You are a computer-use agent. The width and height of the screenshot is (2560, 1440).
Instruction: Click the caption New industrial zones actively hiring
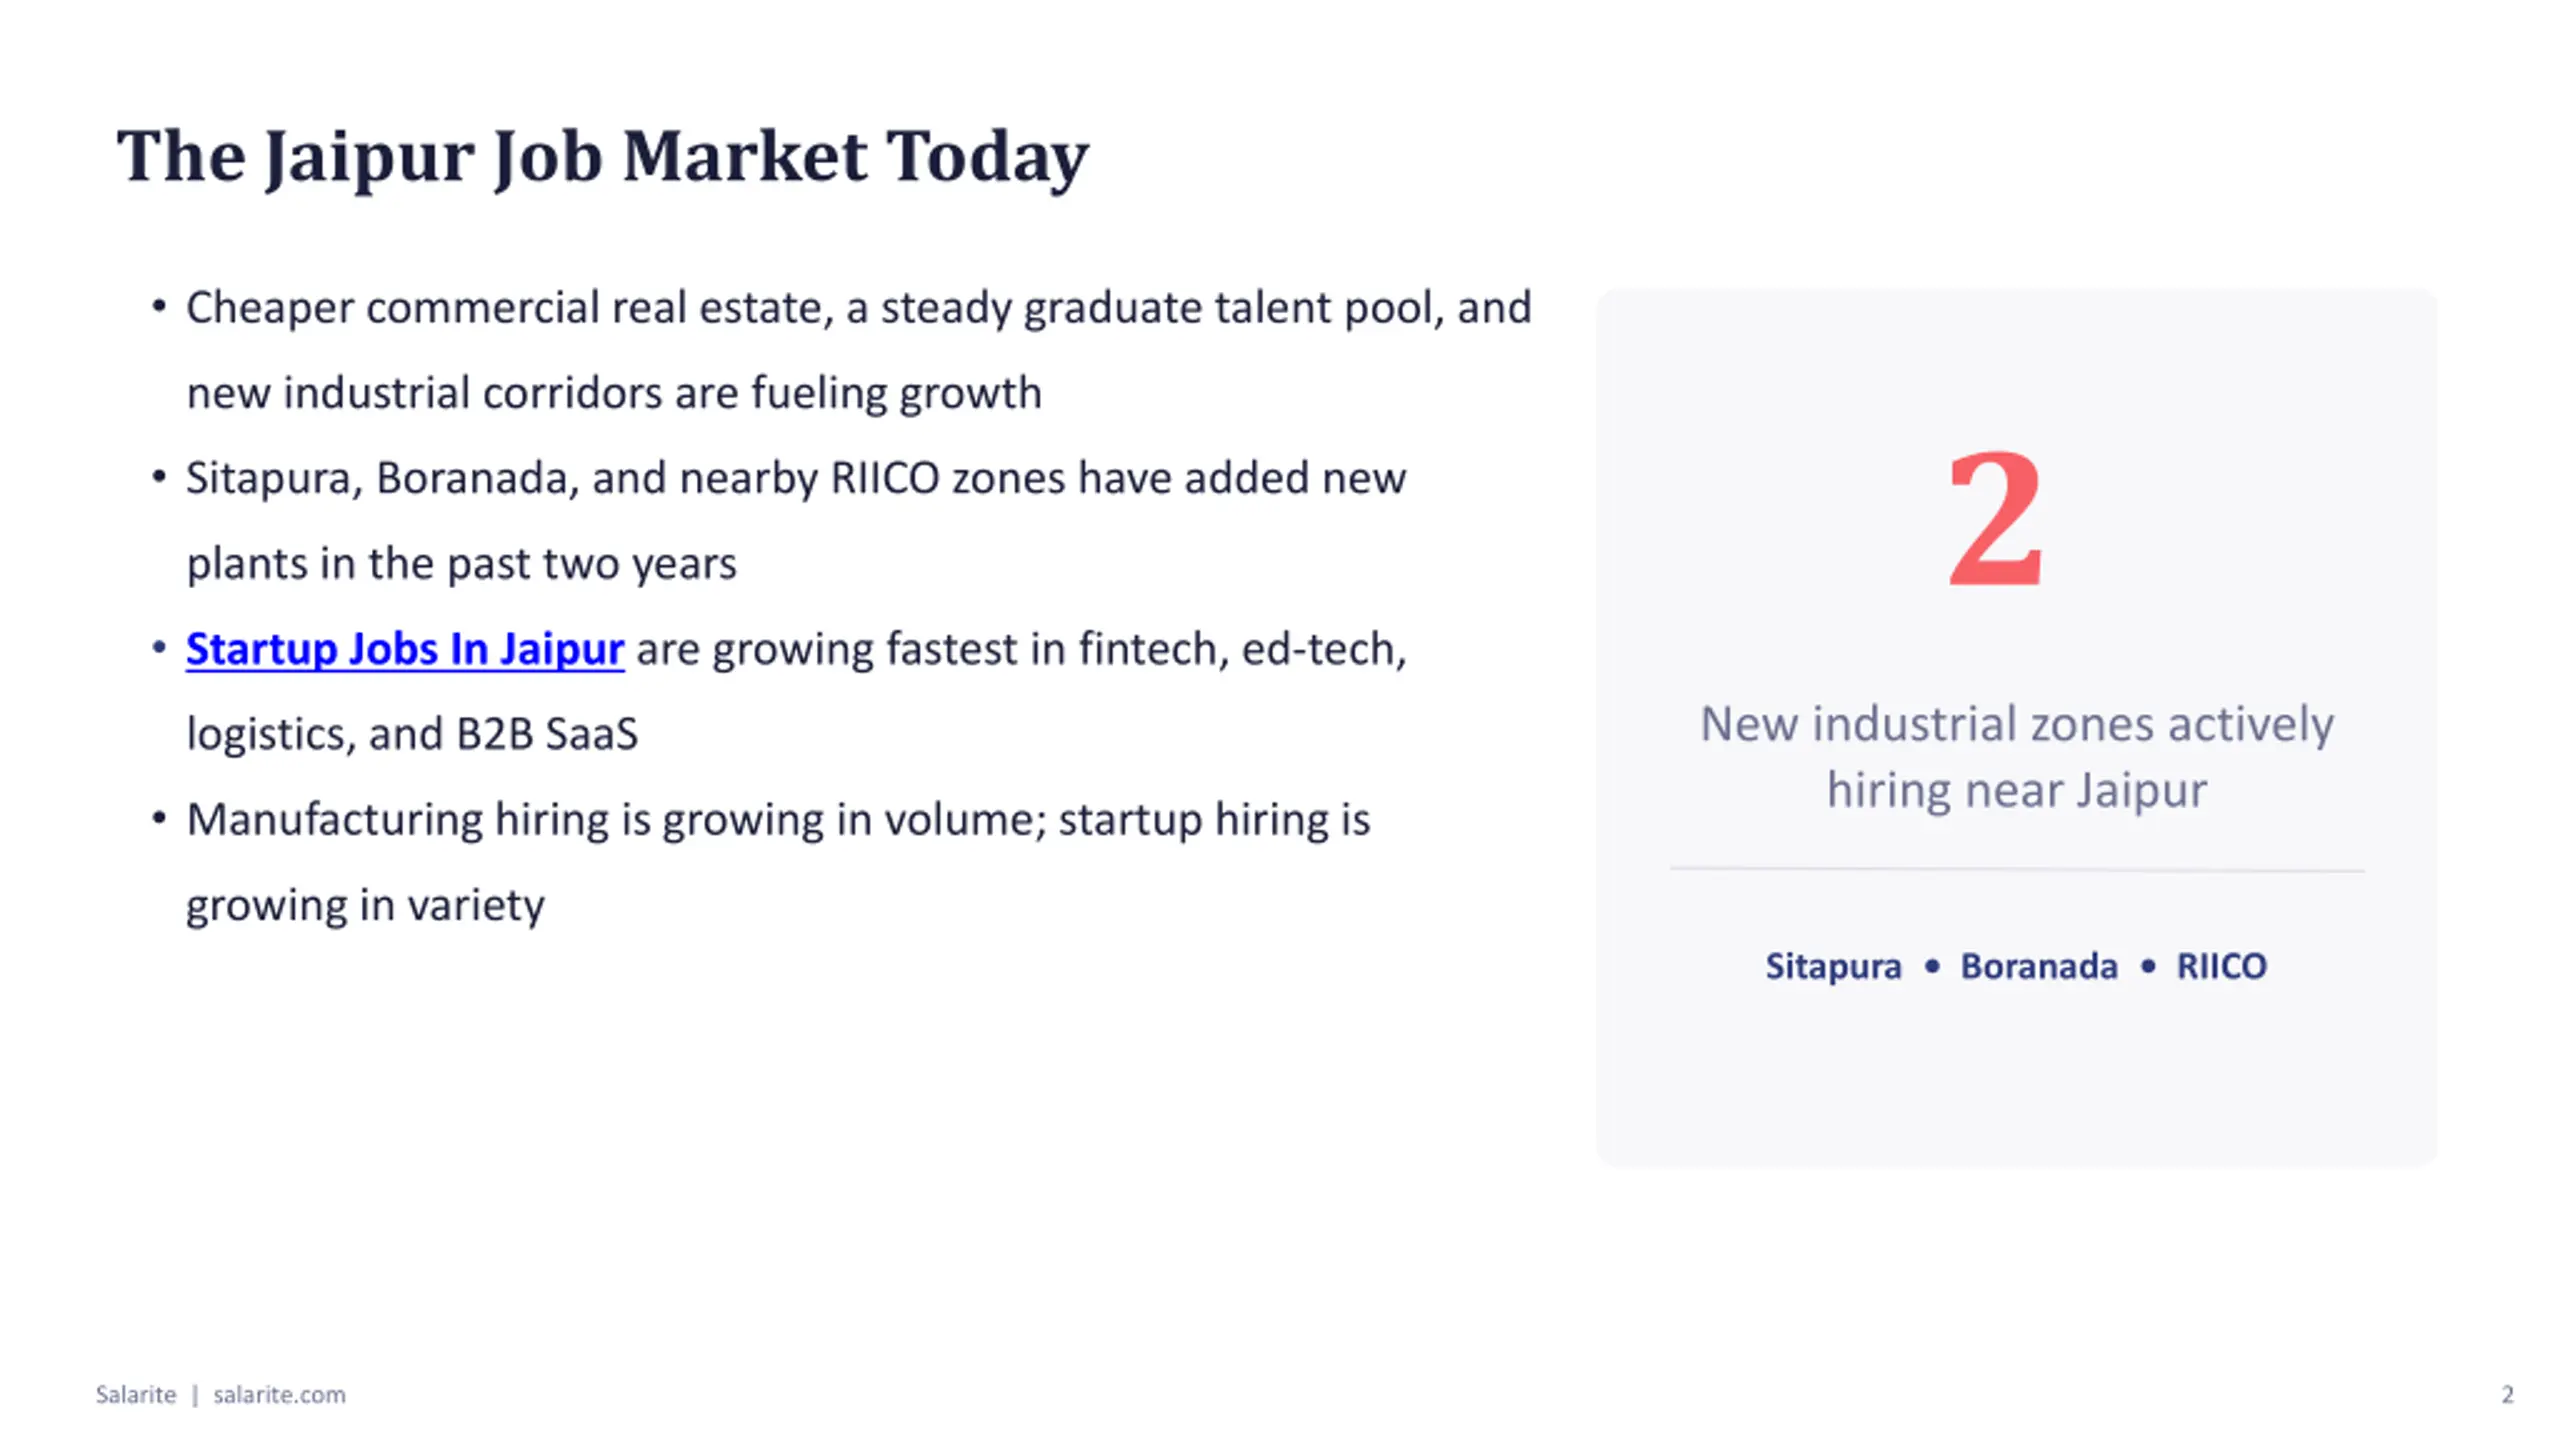click(x=2017, y=757)
